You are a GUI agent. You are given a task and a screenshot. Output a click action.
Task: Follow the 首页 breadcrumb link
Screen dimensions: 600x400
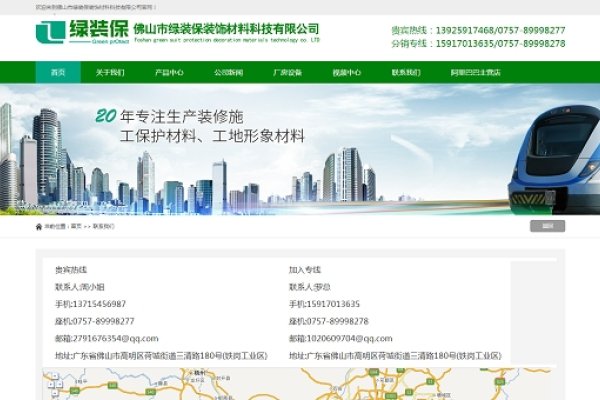point(76,226)
